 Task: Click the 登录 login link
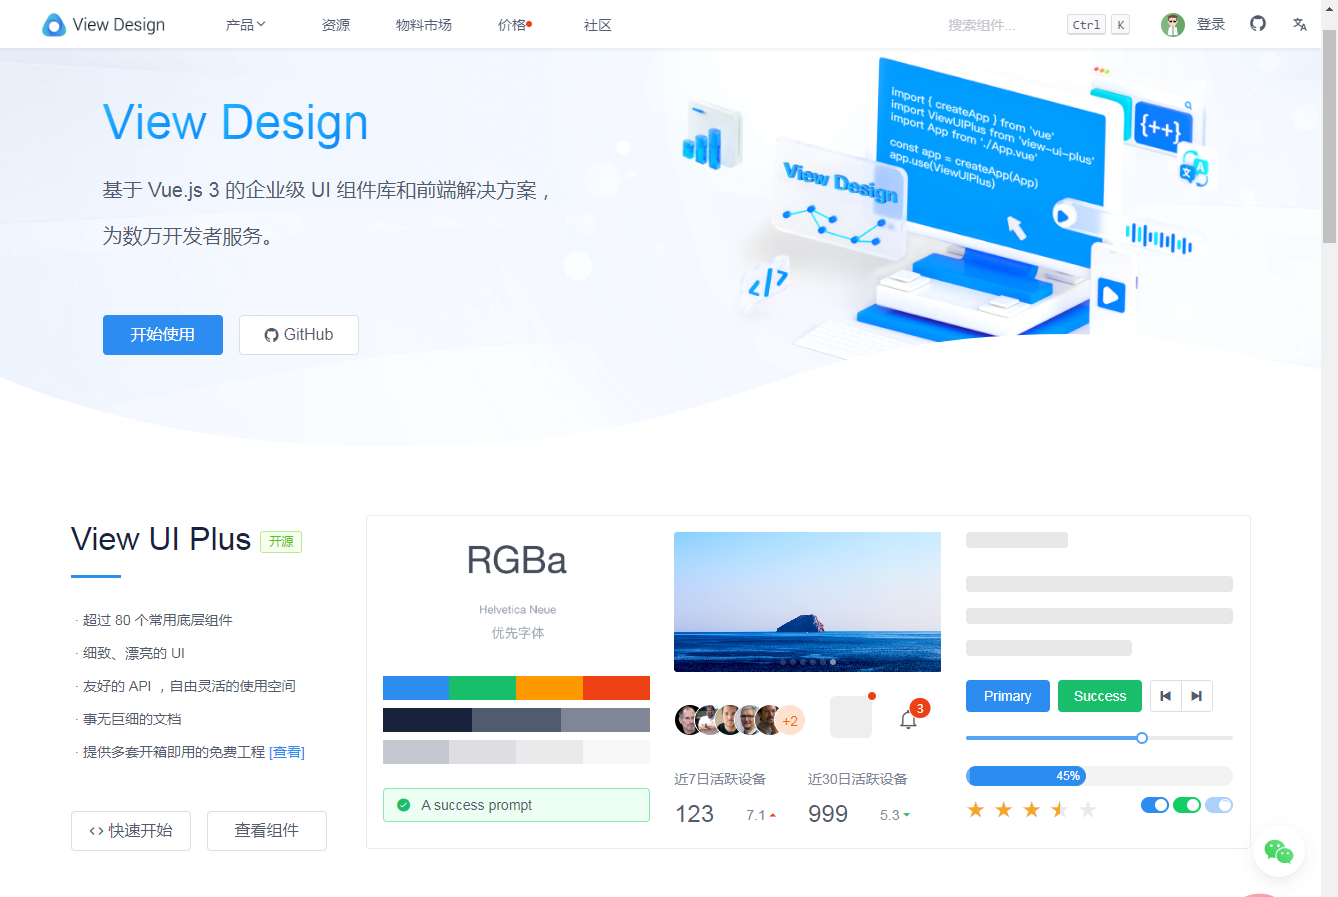[x=1211, y=25]
